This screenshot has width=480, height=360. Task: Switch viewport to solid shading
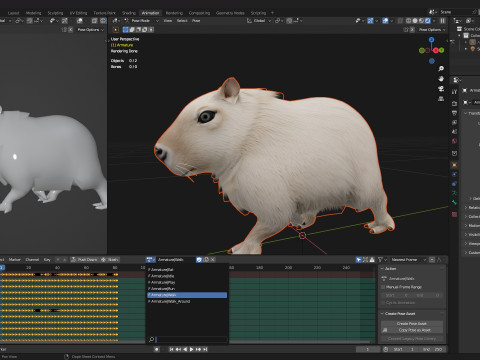point(415,21)
